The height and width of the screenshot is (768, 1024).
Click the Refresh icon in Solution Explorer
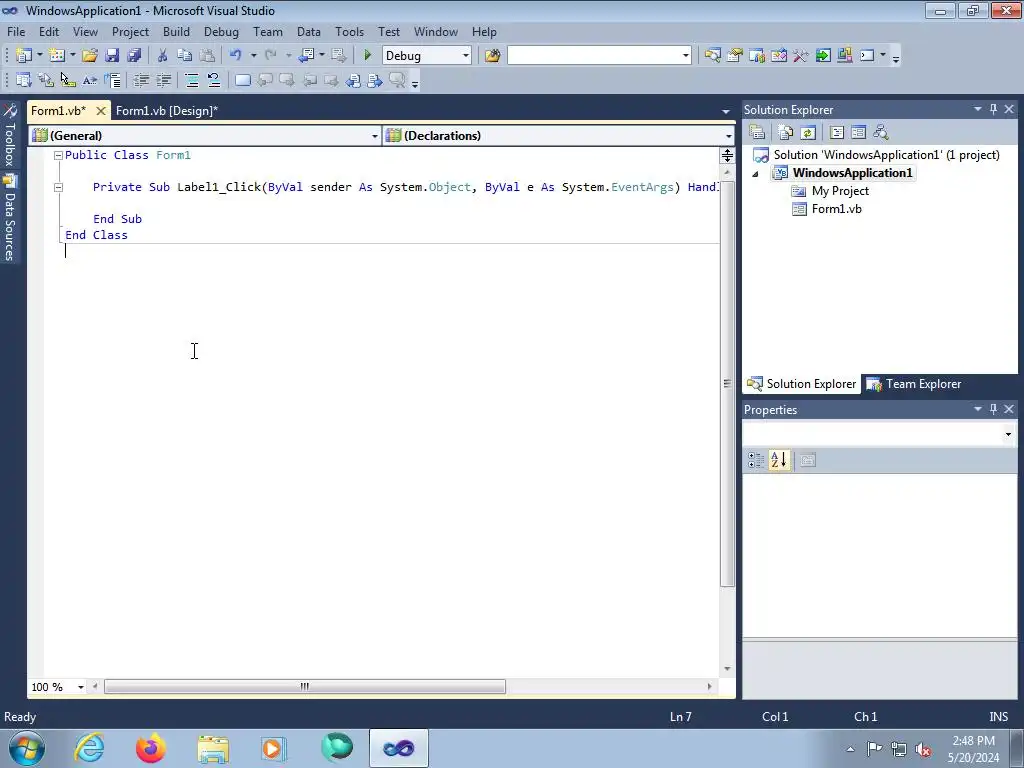(808, 133)
